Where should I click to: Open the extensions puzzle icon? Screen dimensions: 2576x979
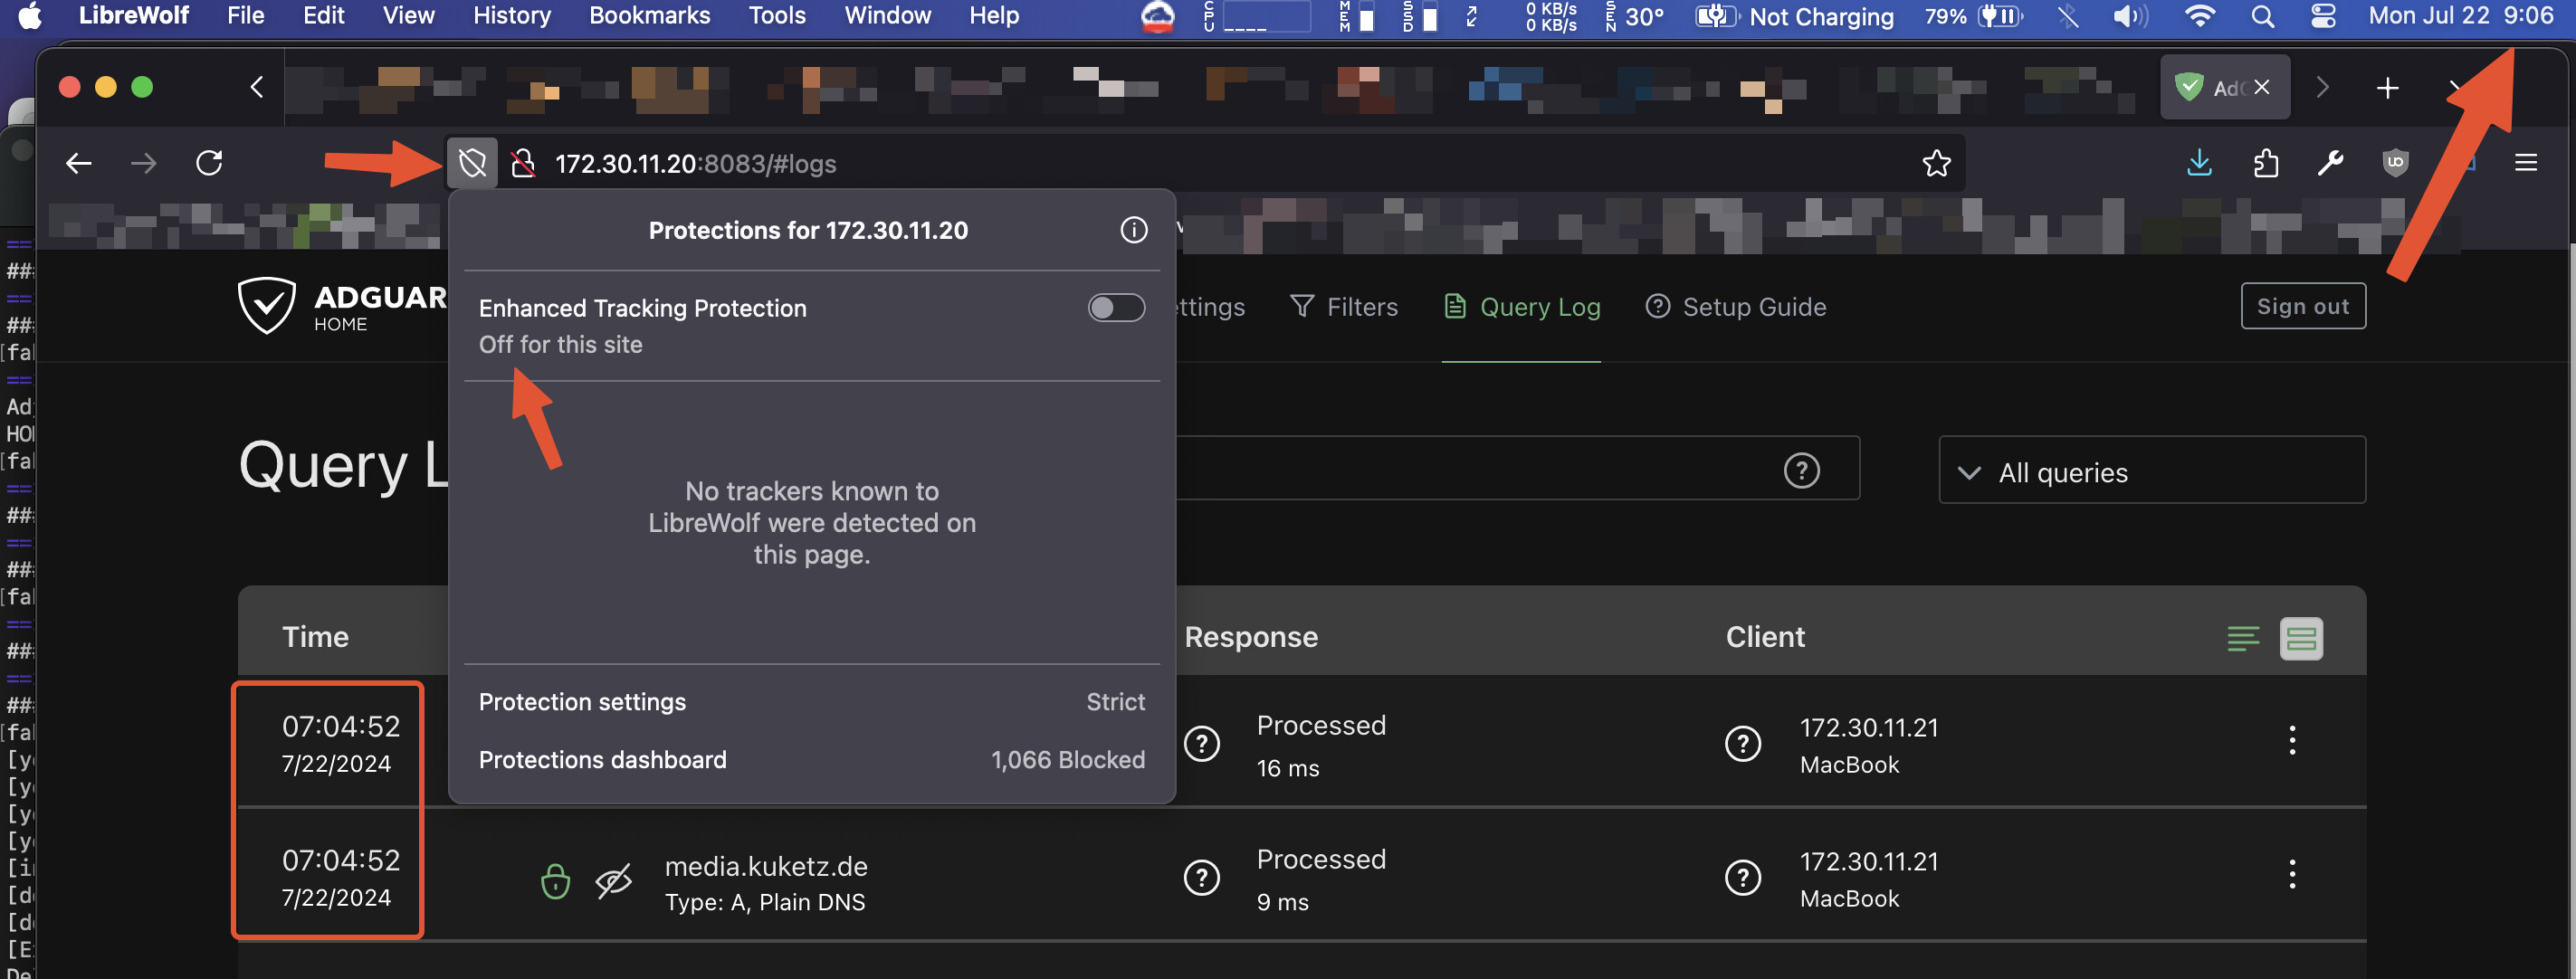pos(2266,163)
